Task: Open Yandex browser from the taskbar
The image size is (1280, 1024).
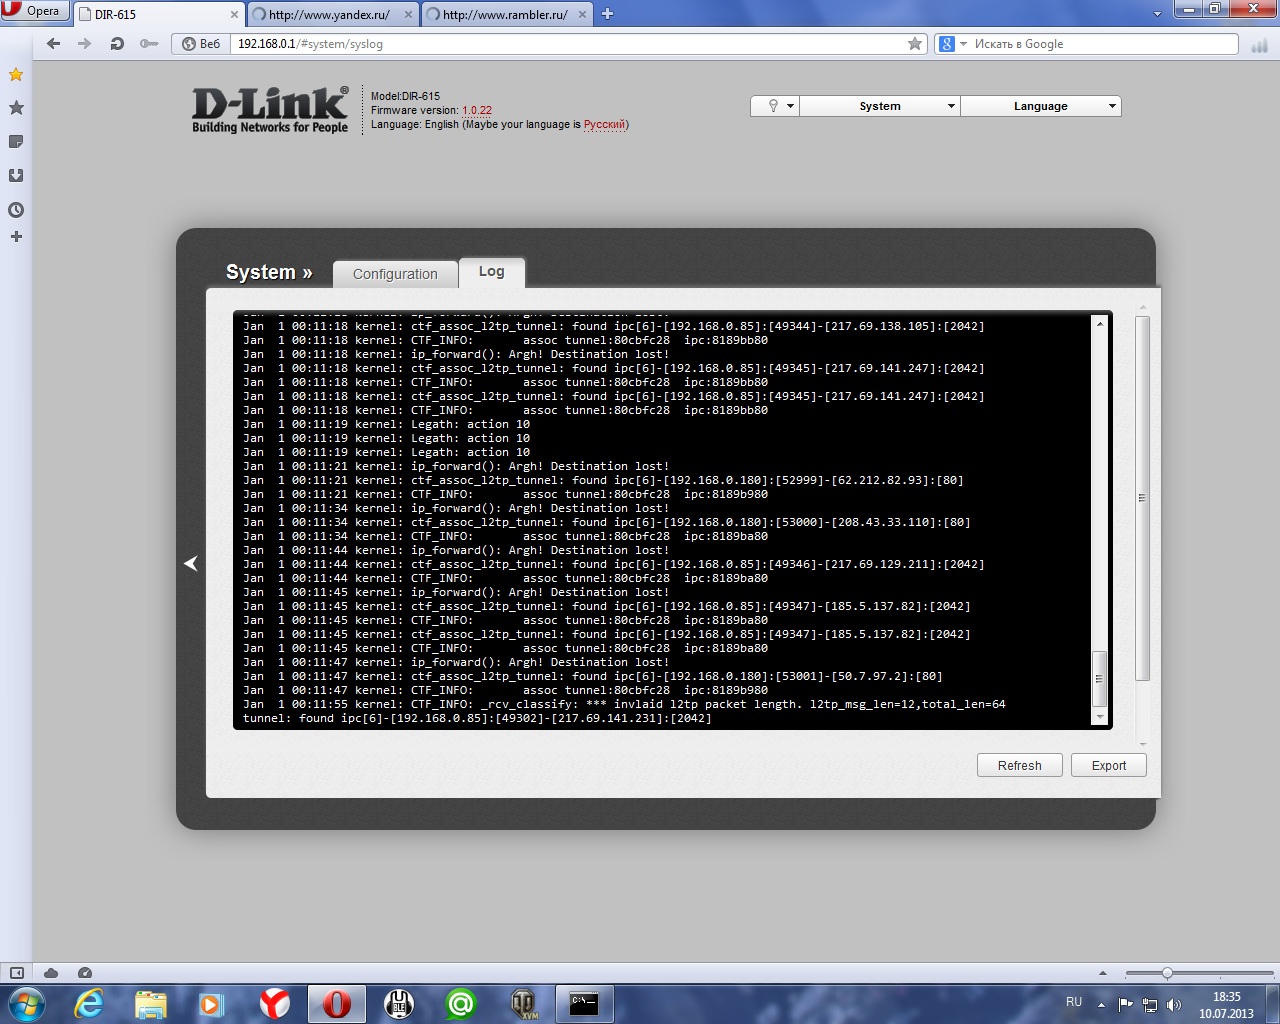Action: point(274,1003)
